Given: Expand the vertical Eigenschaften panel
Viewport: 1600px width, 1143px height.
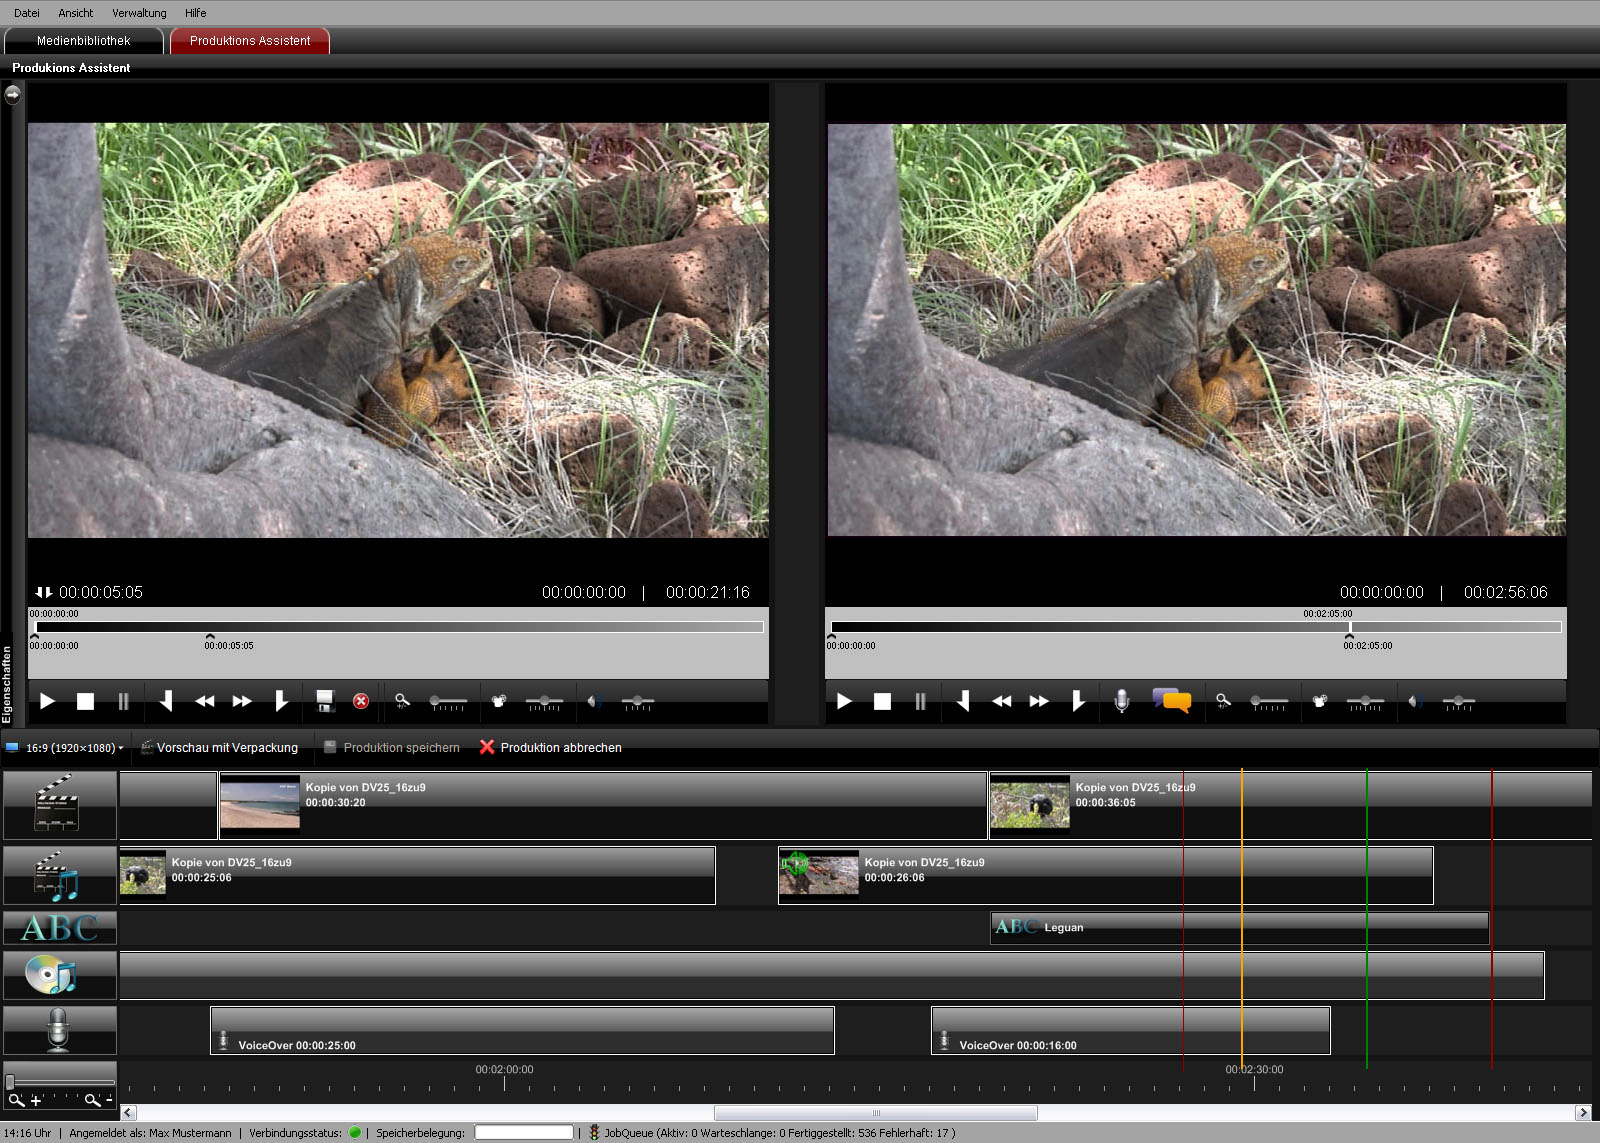Looking at the screenshot, I should point(7,684).
